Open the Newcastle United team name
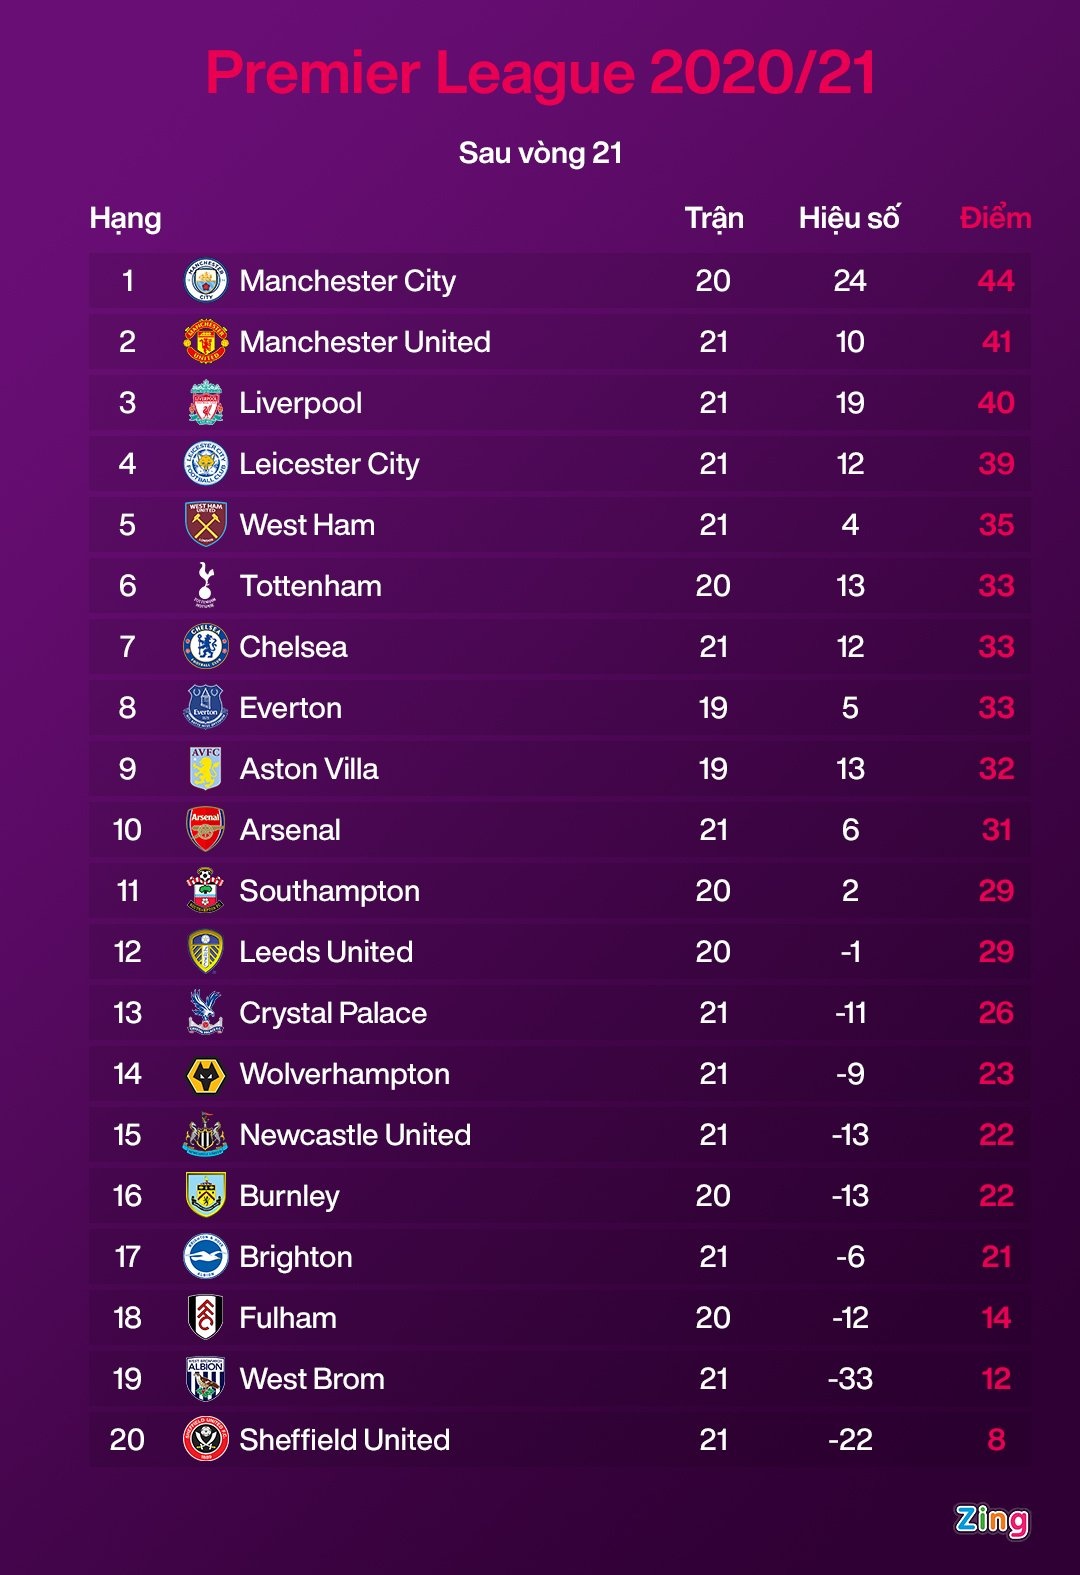Image resolution: width=1080 pixels, height=1575 pixels. pos(355,1135)
